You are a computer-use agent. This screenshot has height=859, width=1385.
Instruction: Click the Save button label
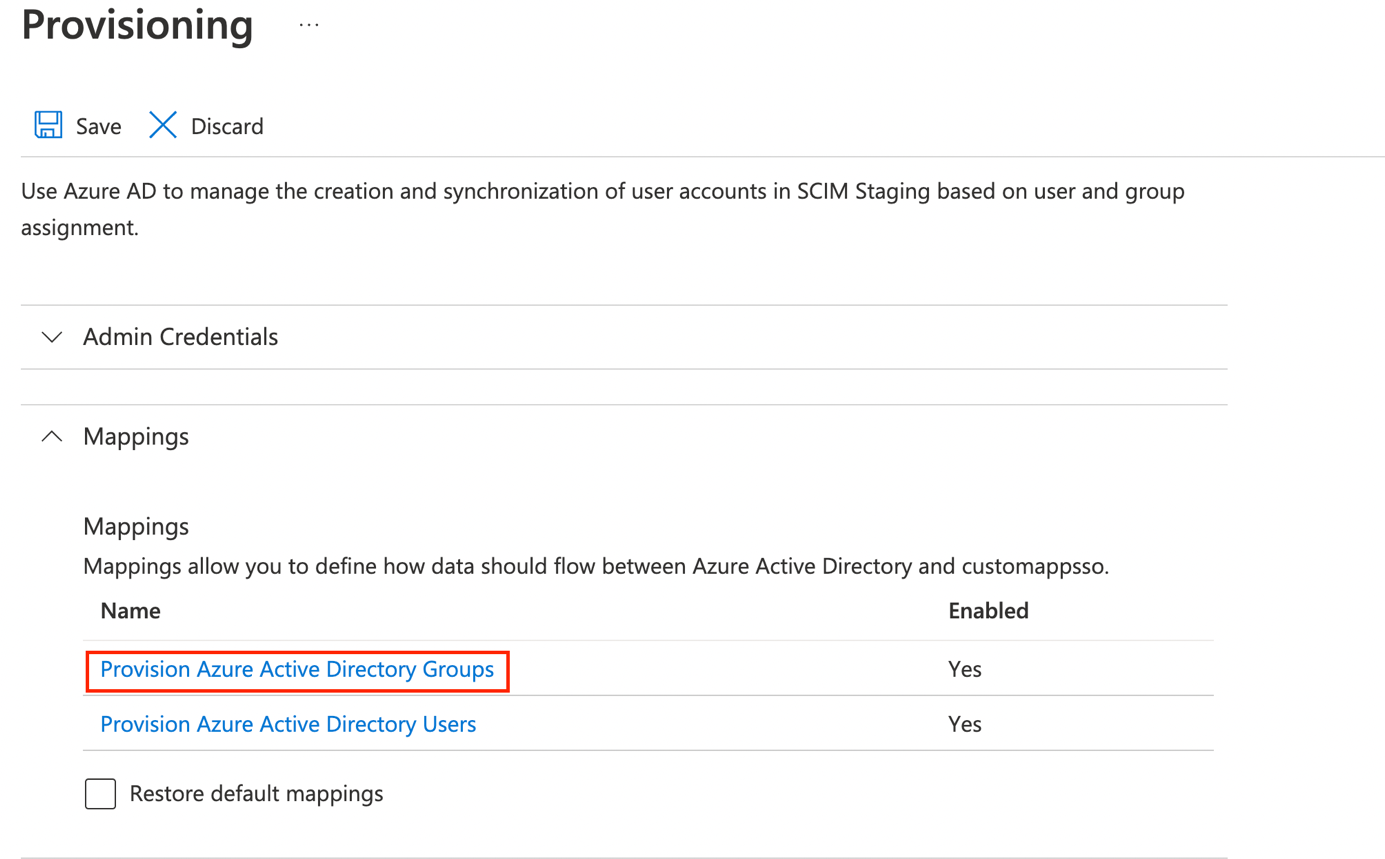point(98,126)
